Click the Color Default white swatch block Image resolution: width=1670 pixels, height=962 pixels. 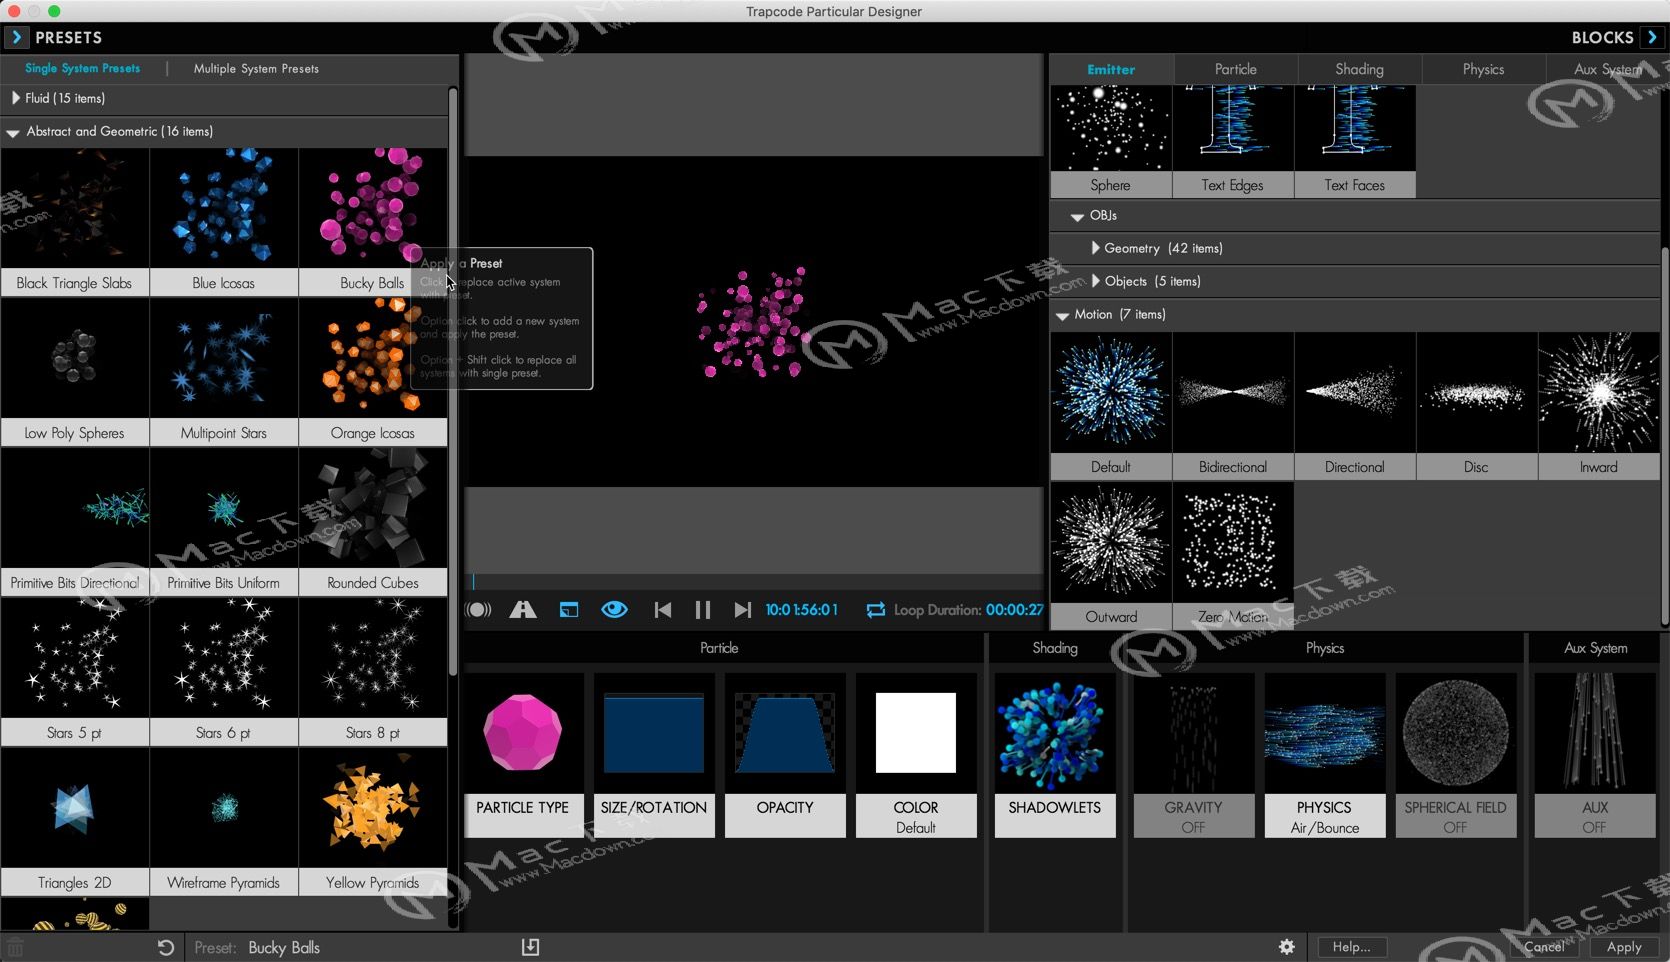(x=916, y=755)
